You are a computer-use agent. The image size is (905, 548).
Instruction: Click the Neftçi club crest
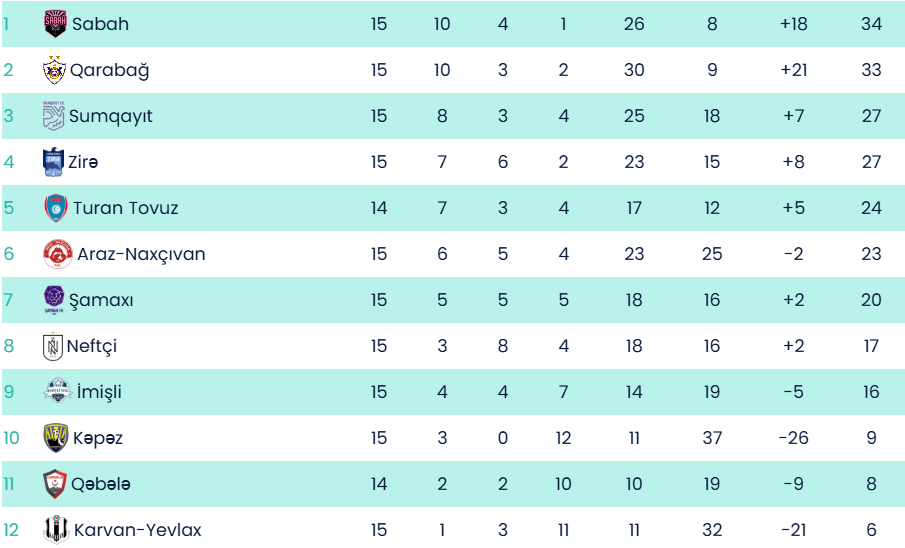(x=53, y=346)
